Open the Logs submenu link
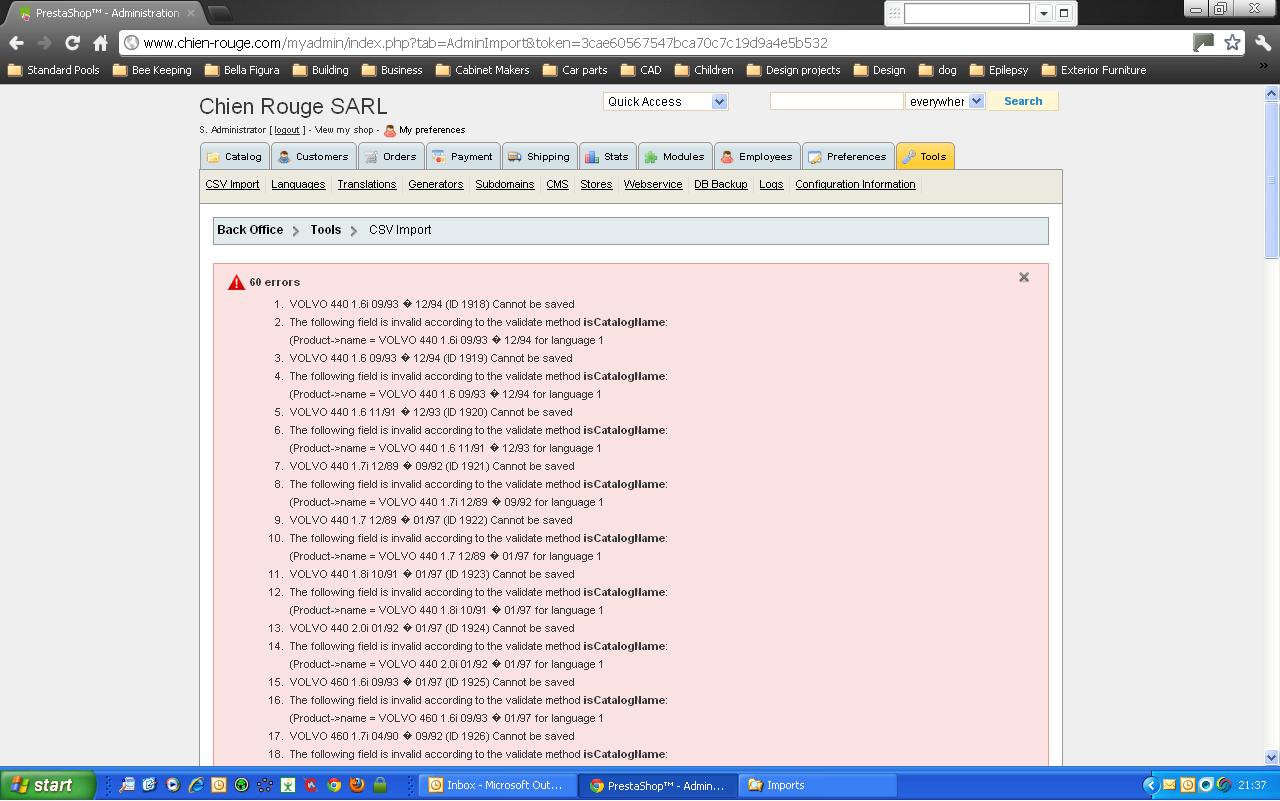Image resolution: width=1280 pixels, height=801 pixels. pos(771,185)
